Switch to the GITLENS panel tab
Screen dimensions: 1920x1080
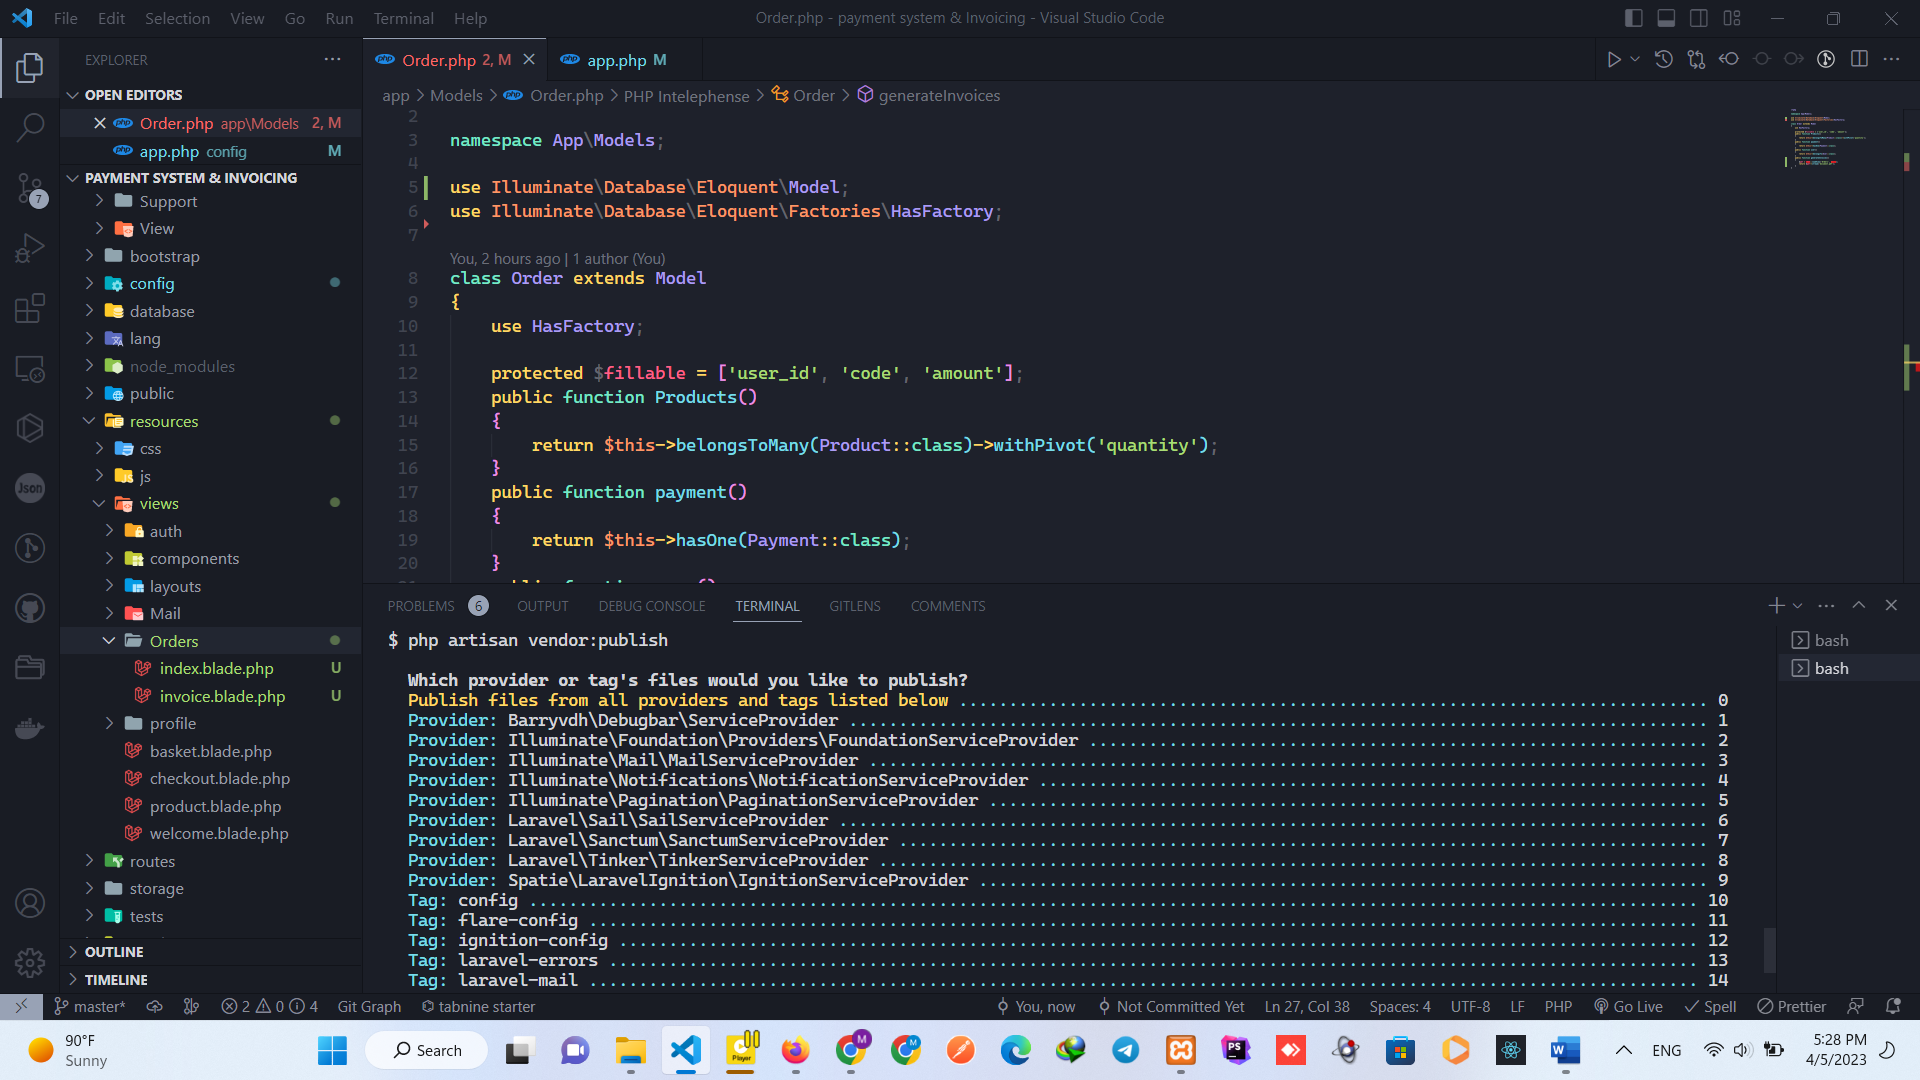point(855,606)
